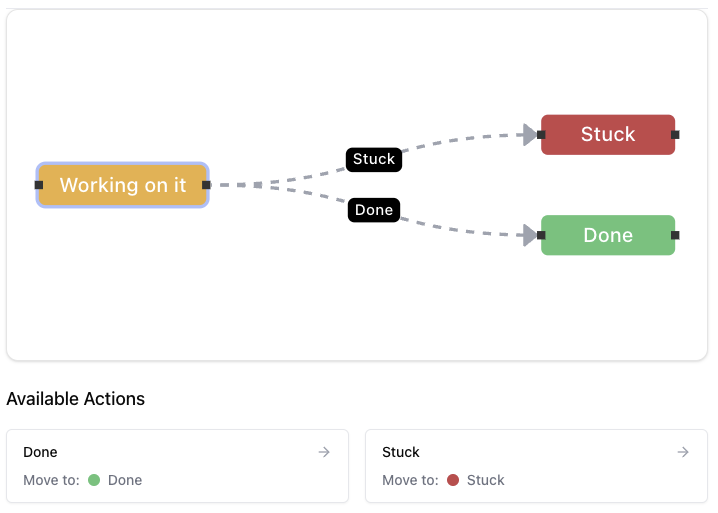Screen dimensions: 718x513
Task: Click left connector handle of red Stuck node
Action: point(541,134)
